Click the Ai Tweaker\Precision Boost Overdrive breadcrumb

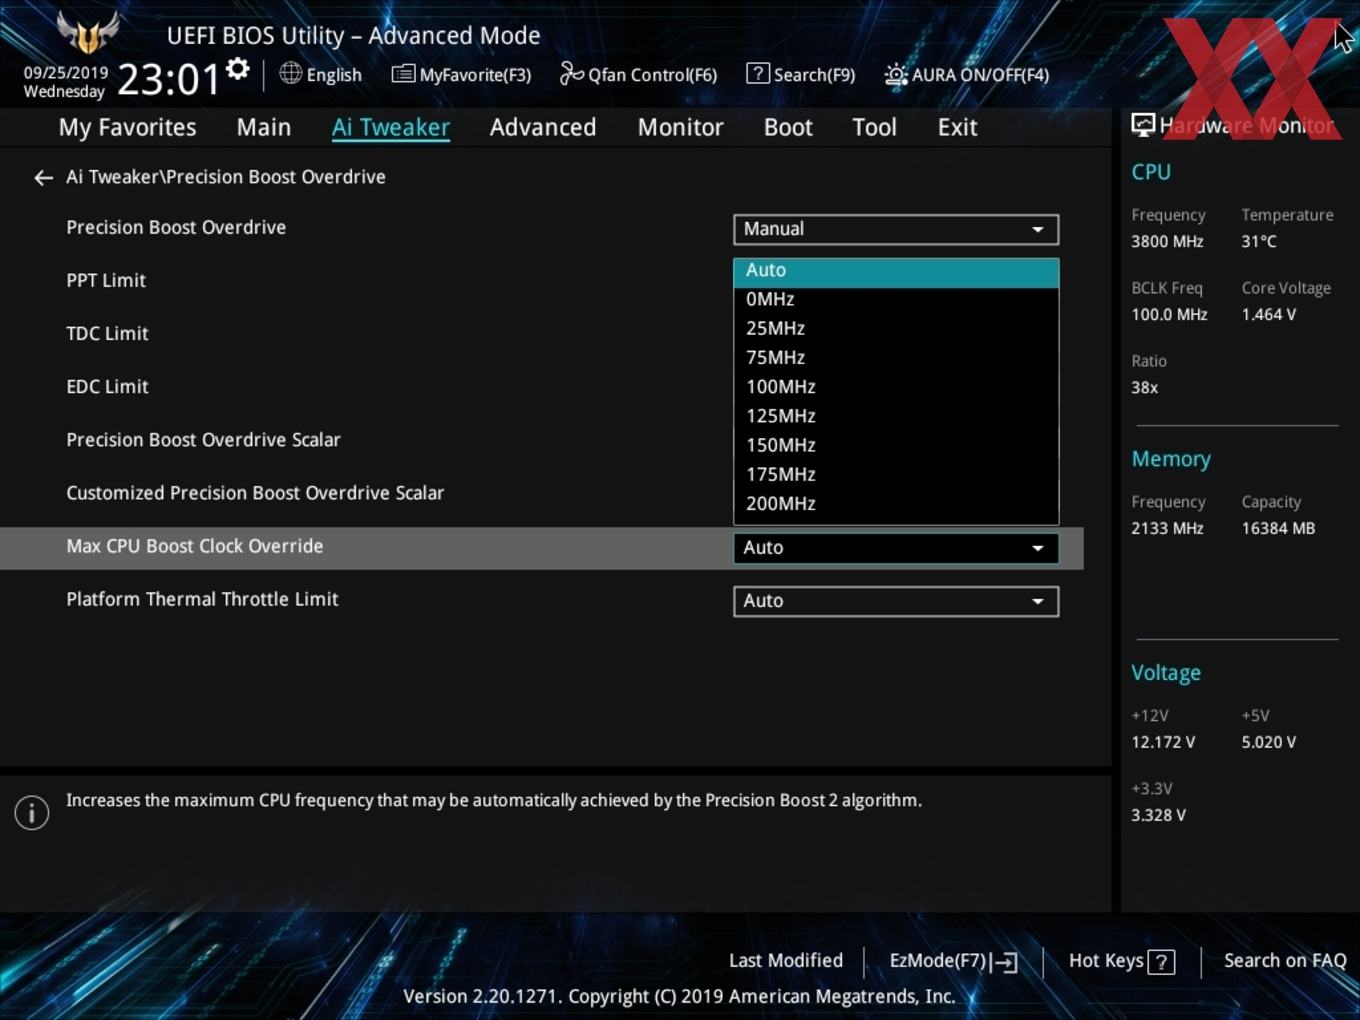tap(226, 177)
